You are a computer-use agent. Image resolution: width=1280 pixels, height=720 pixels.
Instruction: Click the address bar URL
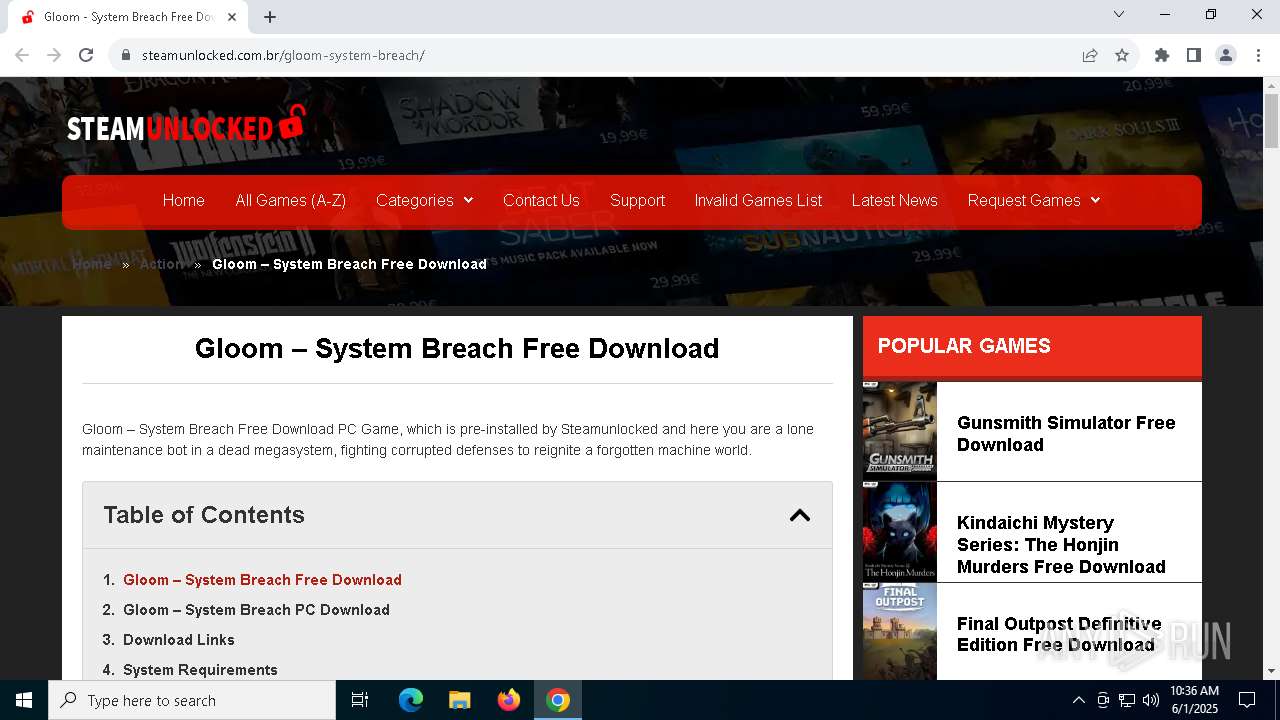click(x=283, y=55)
